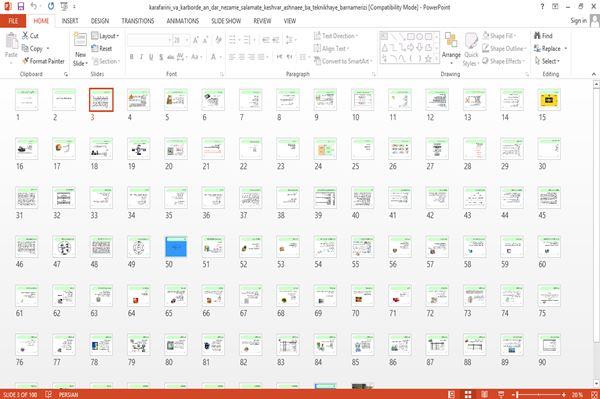Select slide 50 blue thumbnail
The width and height of the screenshot is (600, 399).
tap(176, 247)
